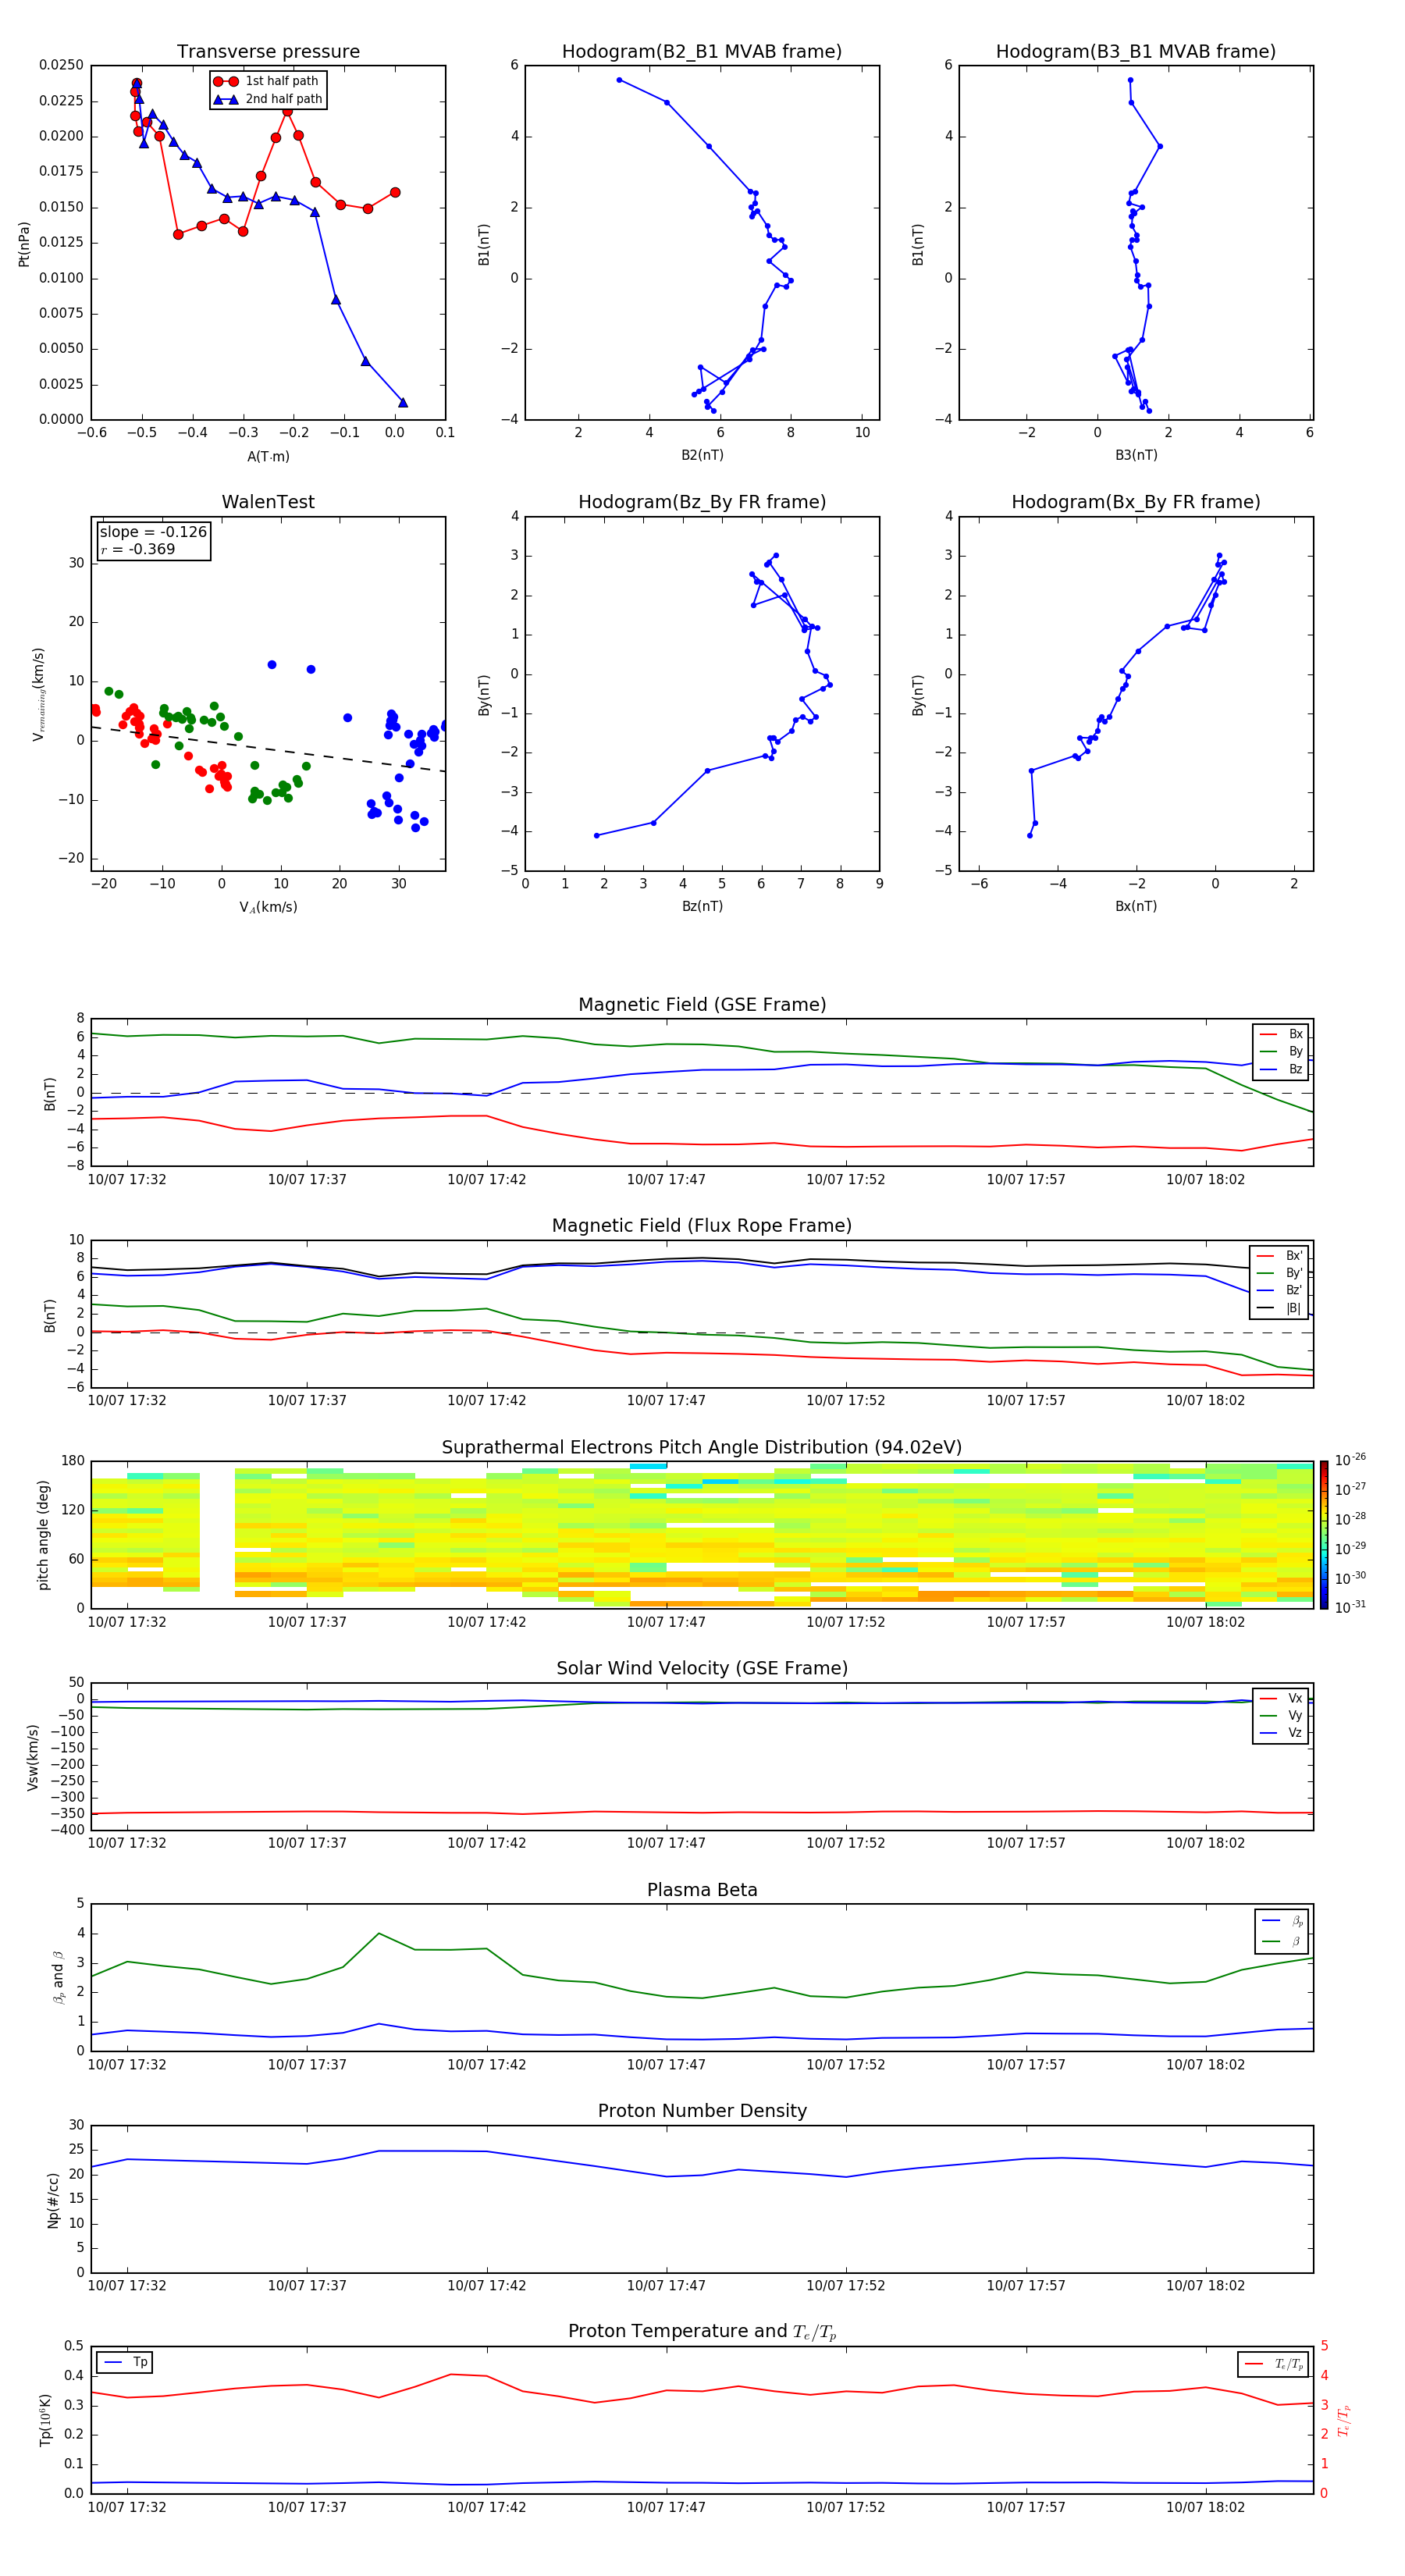The image size is (1405, 2576).
Task: Click the '|B|' legend entry in Flux Rope panel
Action: (1279, 1308)
